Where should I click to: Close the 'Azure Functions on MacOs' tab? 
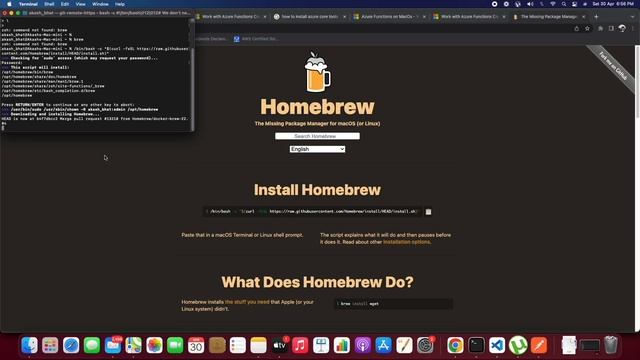click(424, 17)
